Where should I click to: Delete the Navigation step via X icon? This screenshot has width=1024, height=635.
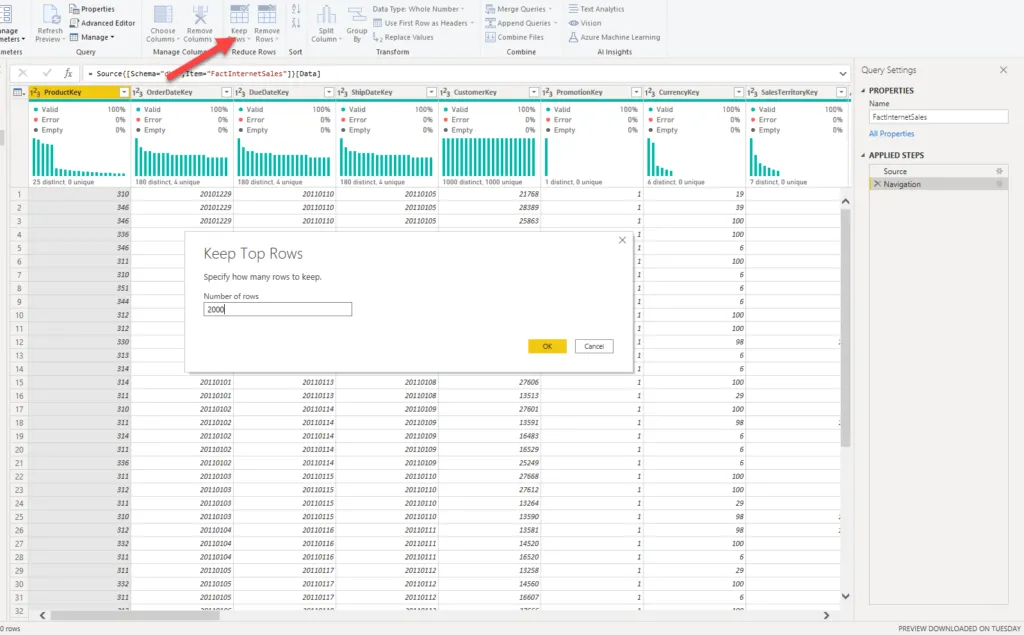(x=877, y=184)
